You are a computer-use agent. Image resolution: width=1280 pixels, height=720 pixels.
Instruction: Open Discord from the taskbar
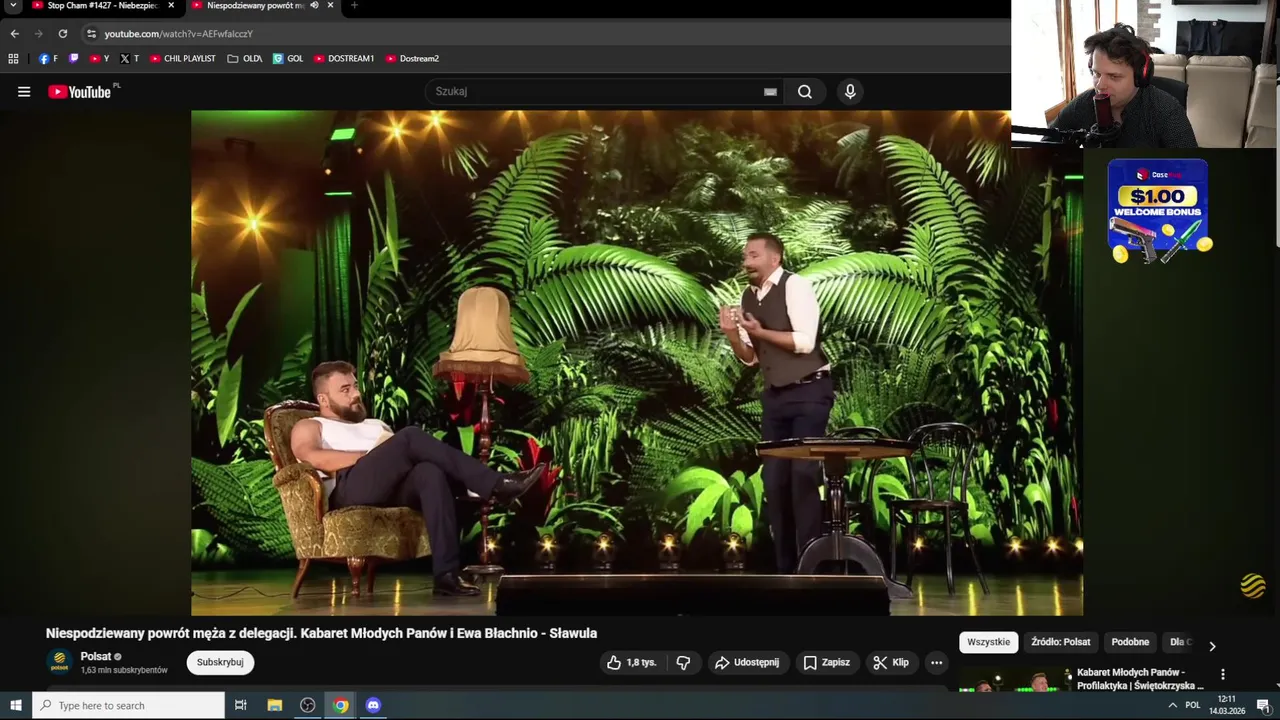373,705
